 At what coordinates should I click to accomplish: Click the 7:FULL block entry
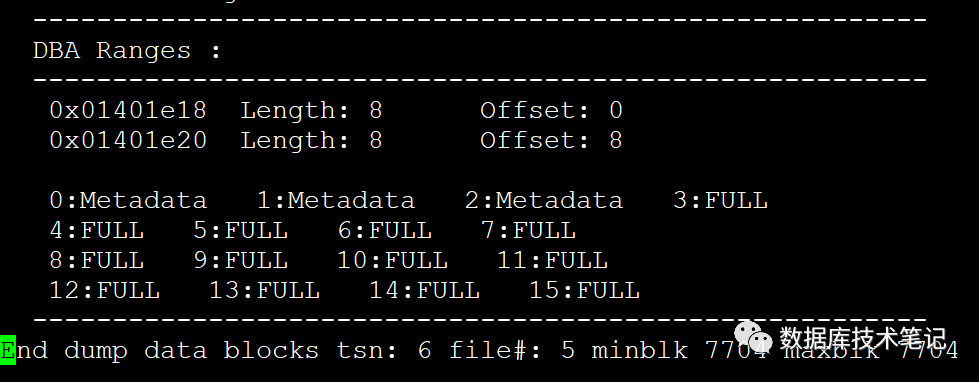(x=528, y=230)
